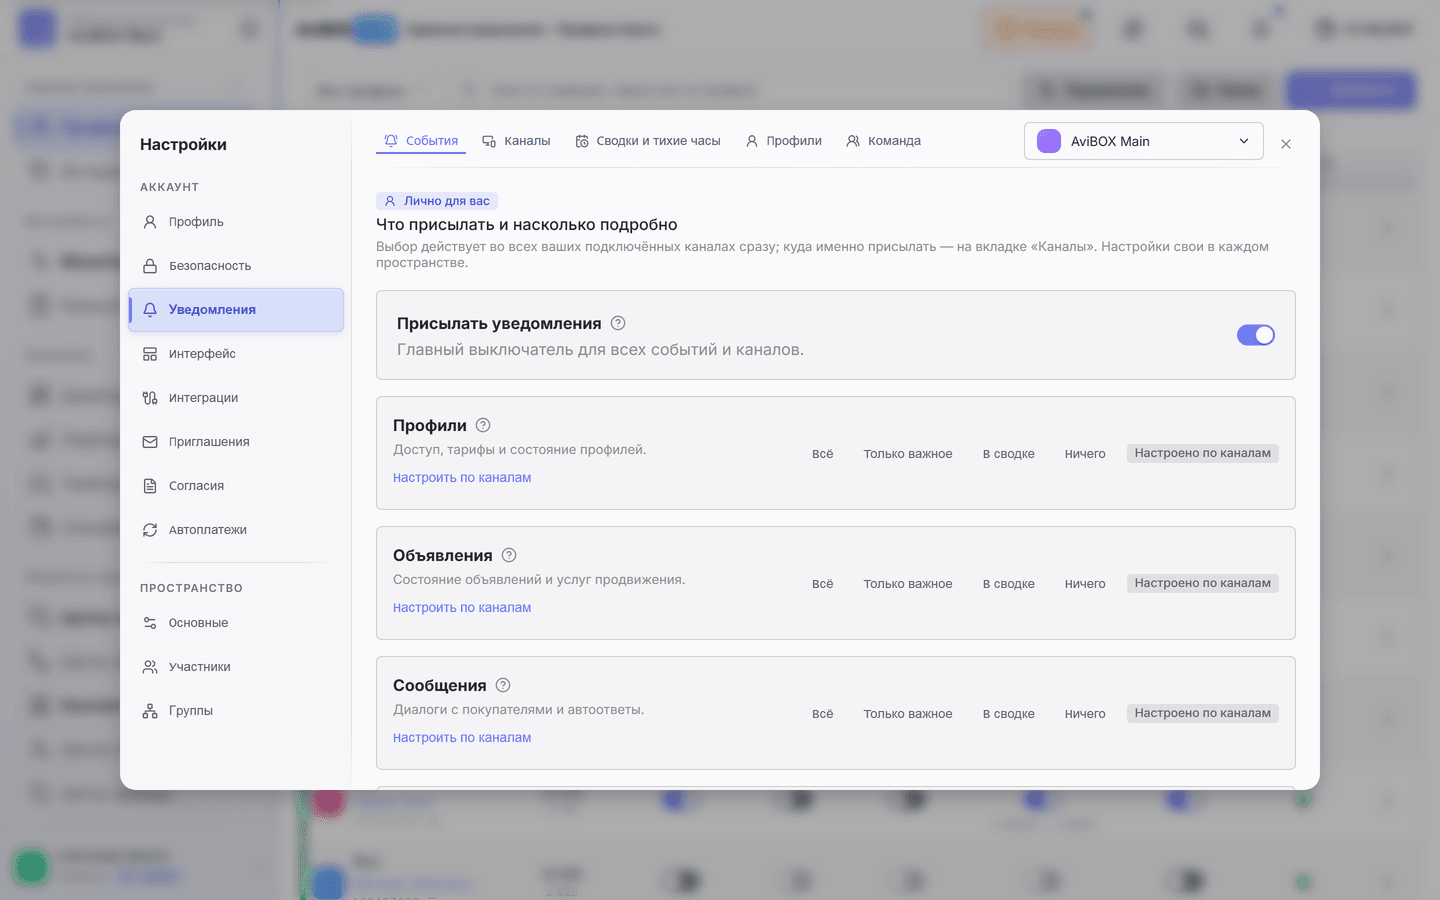Open the AviBOX Main workspace dropdown

tap(1144, 141)
